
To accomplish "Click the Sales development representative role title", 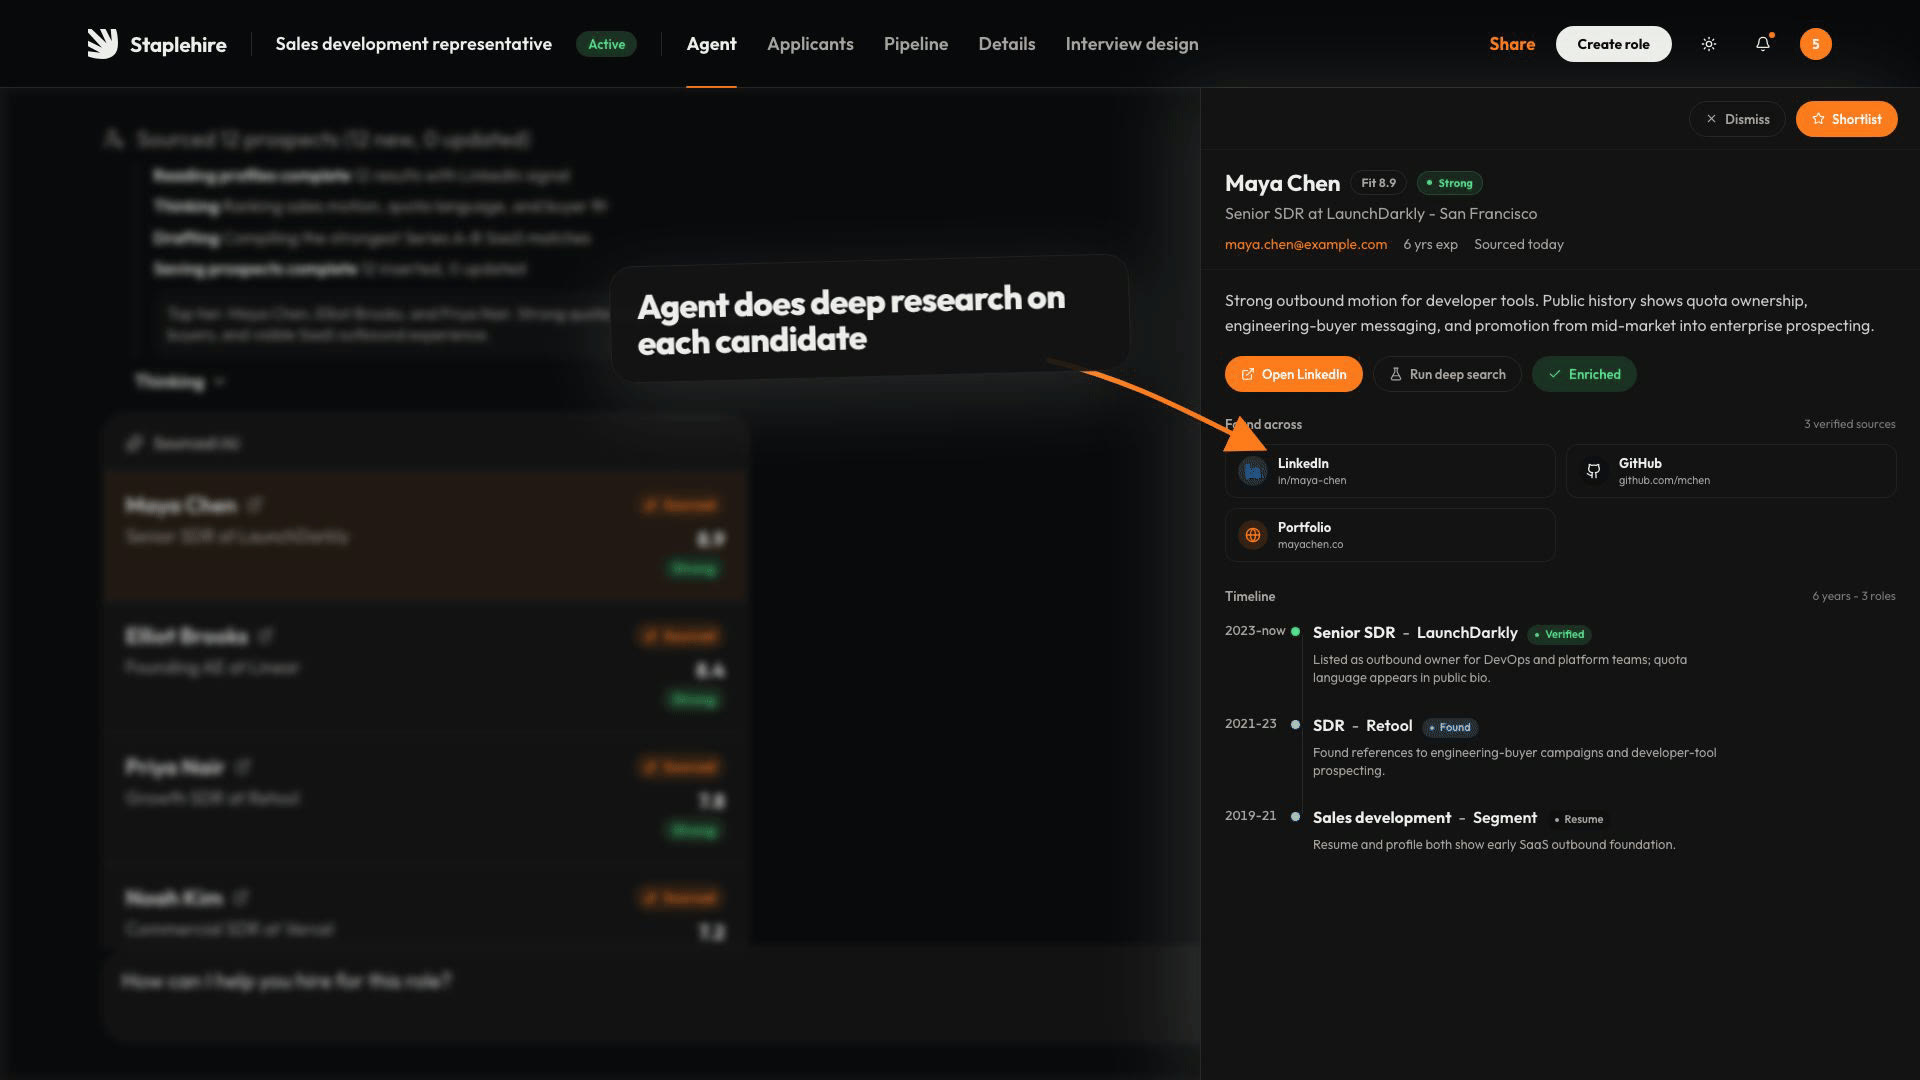I will point(413,44).
